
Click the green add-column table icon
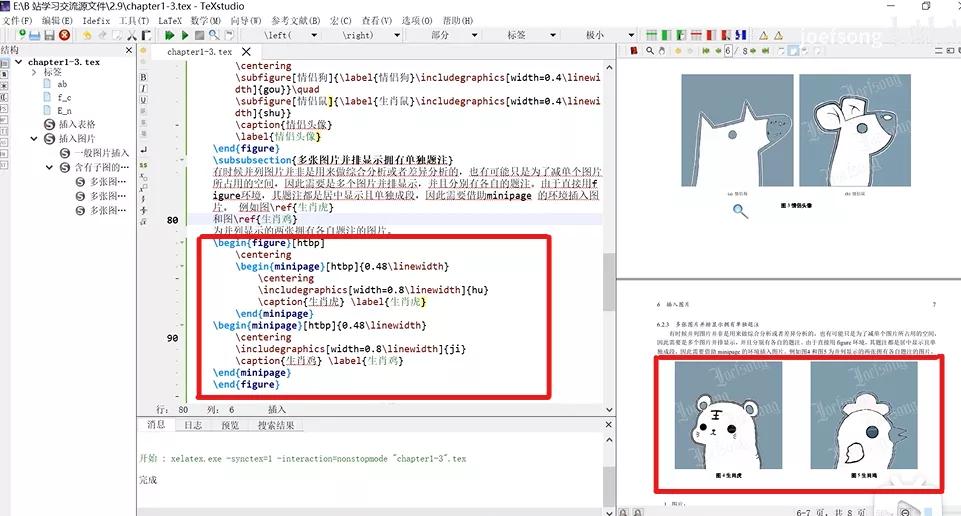[666, 36]
